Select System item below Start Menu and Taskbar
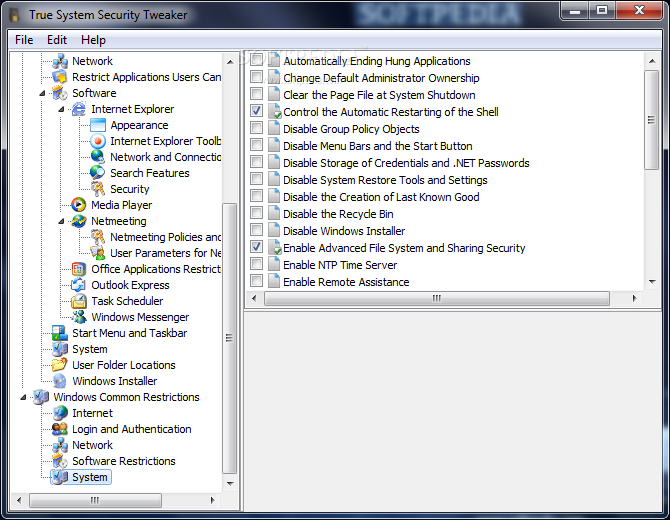 point(90,350)
